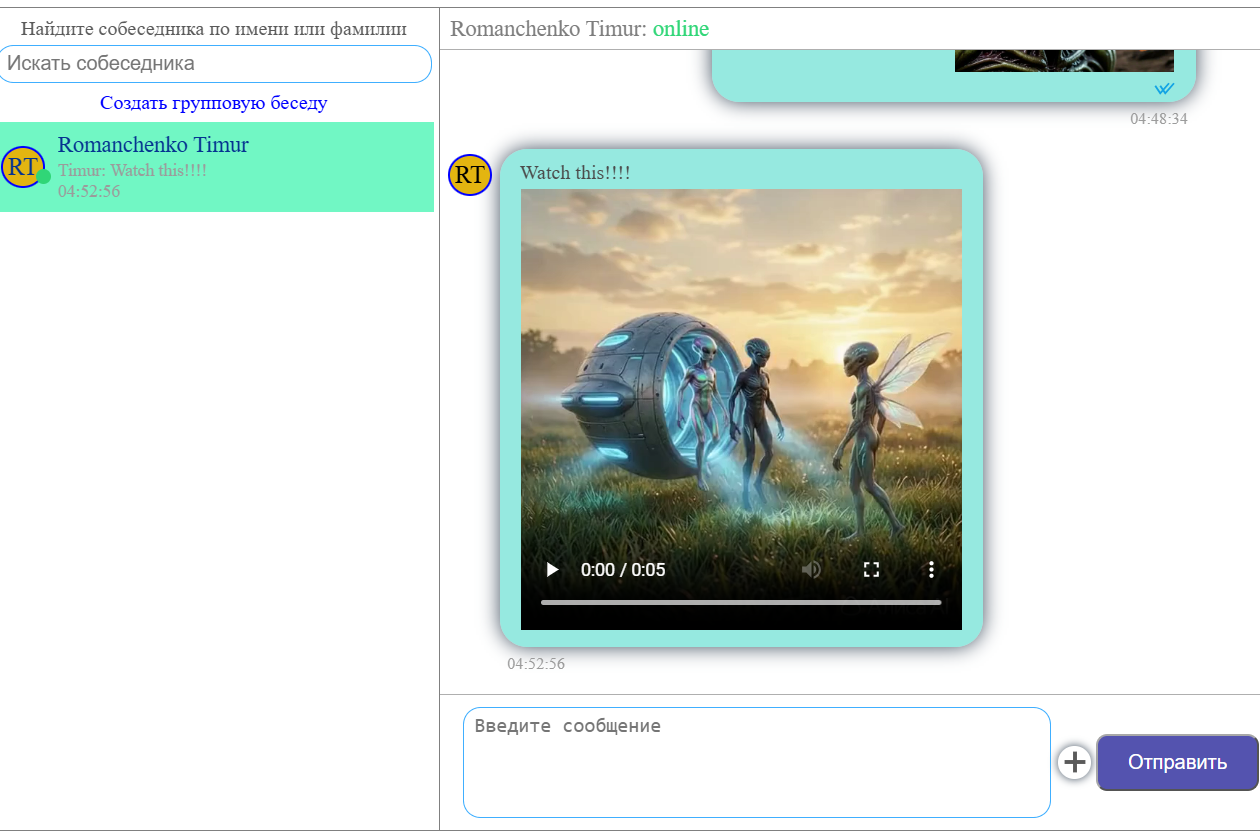Viewport: 1260px width, 840px height.
Task: Click the 0:00 / 0:05 video time display
Action: (x=623, y=570)
